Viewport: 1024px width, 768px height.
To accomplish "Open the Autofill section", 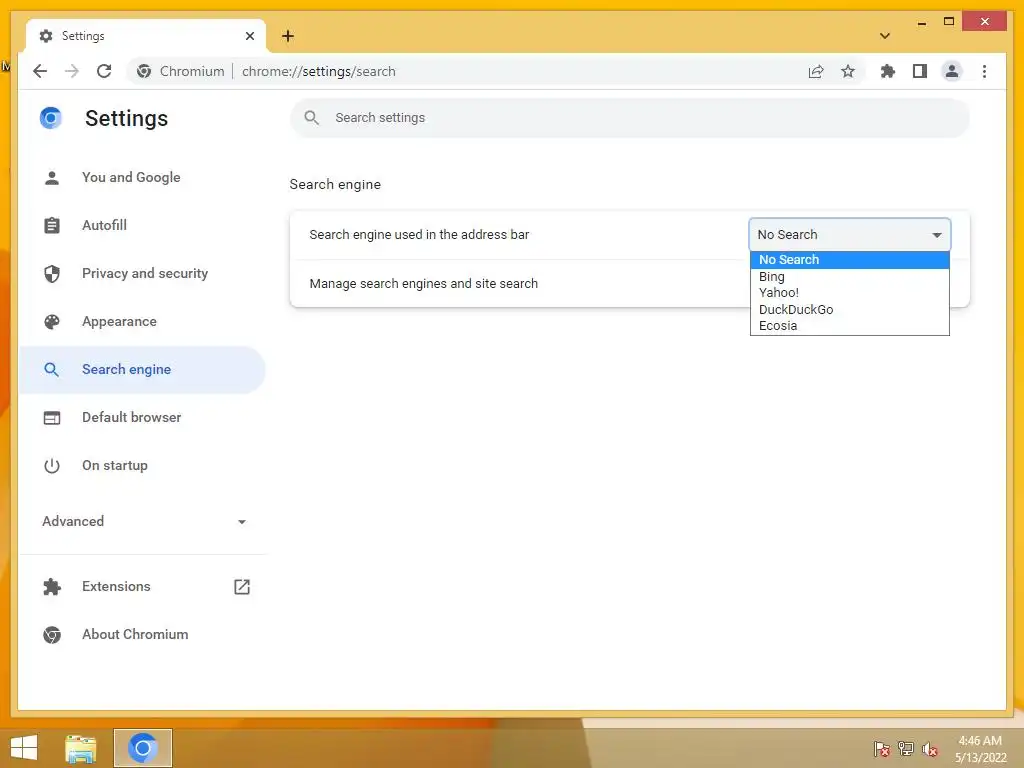I will click(142, 225).
